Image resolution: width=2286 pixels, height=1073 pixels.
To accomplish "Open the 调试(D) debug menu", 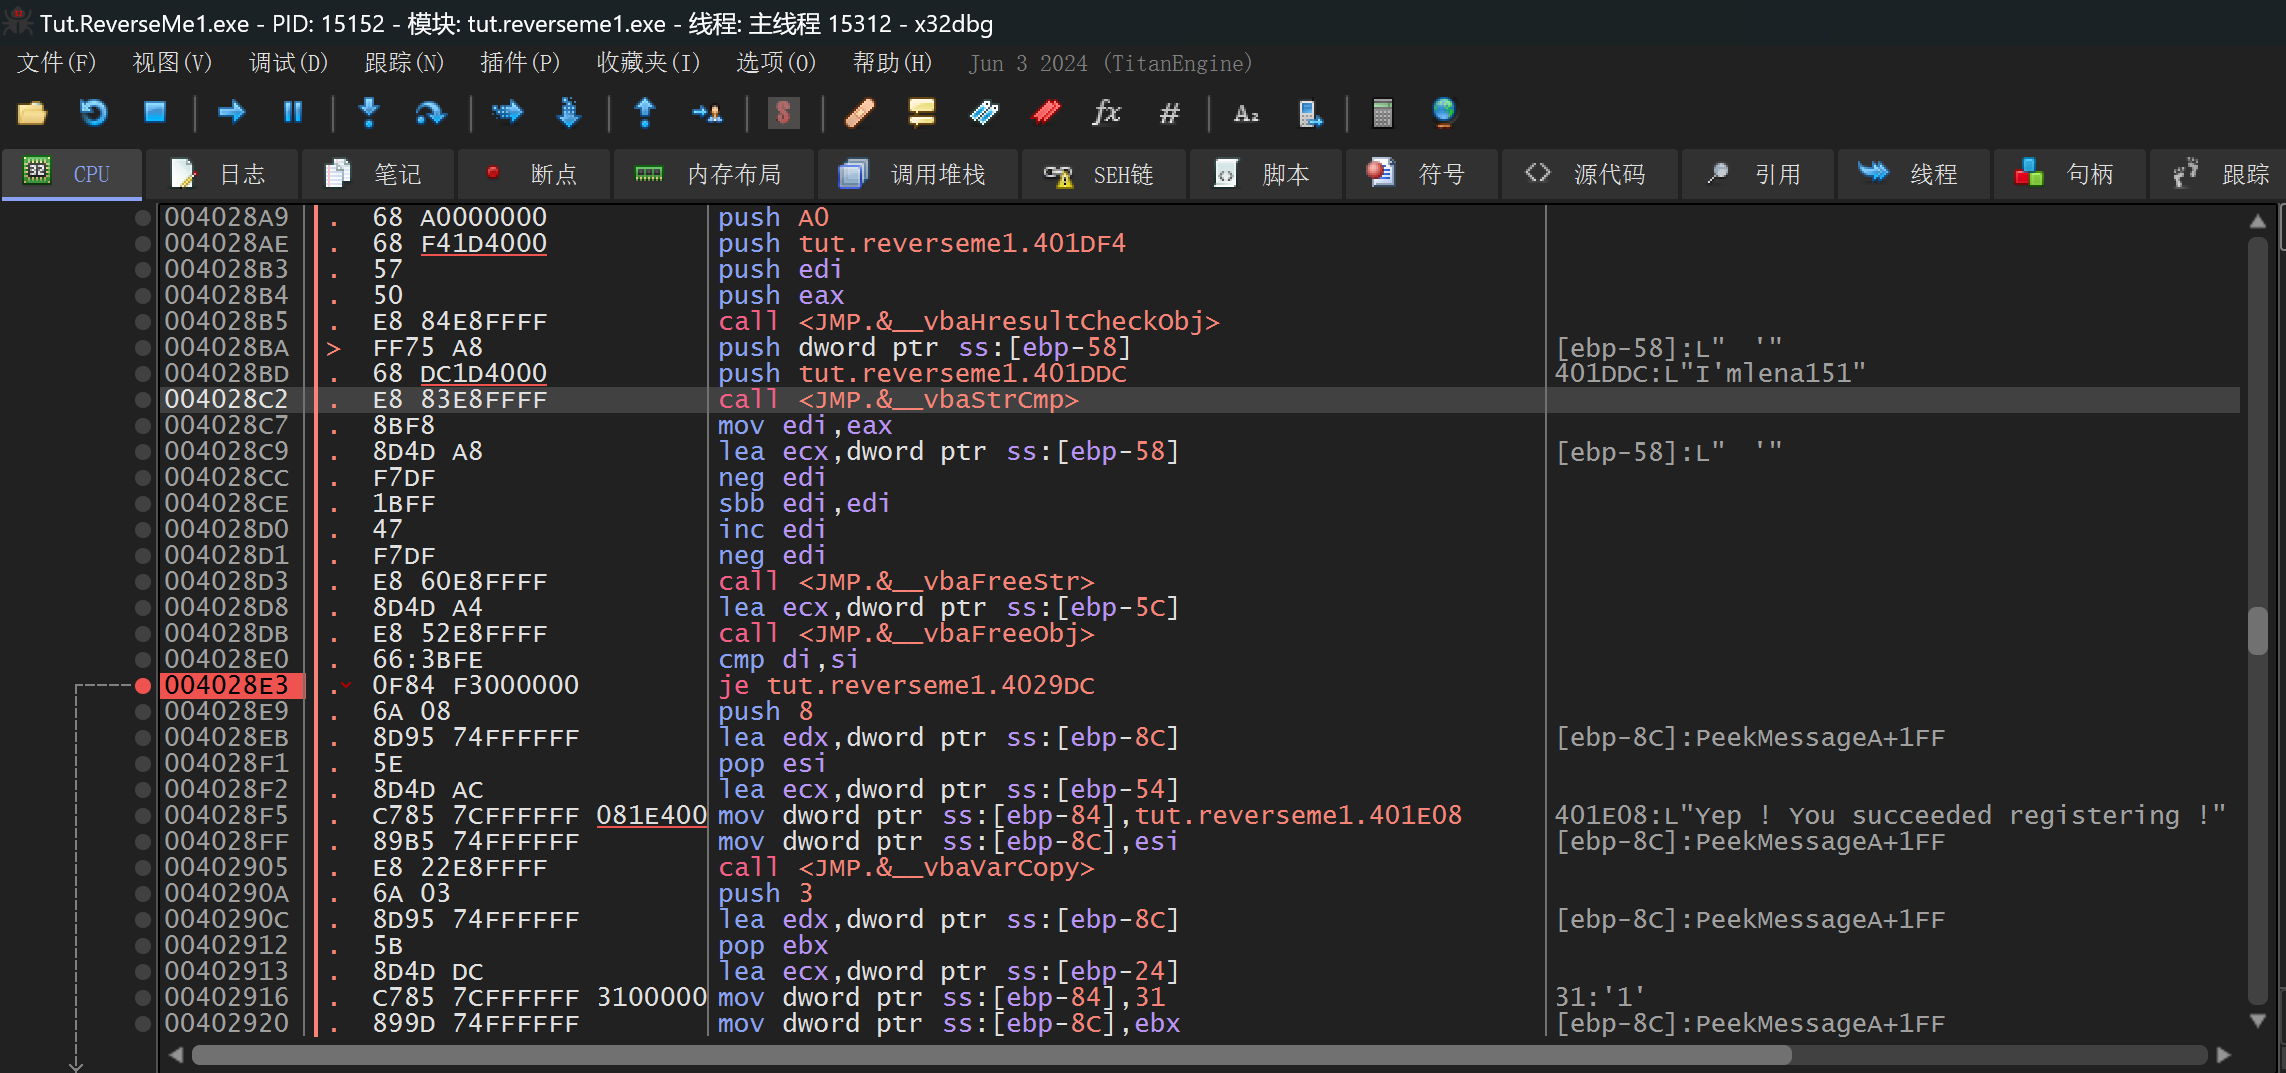I will [288, 63].
